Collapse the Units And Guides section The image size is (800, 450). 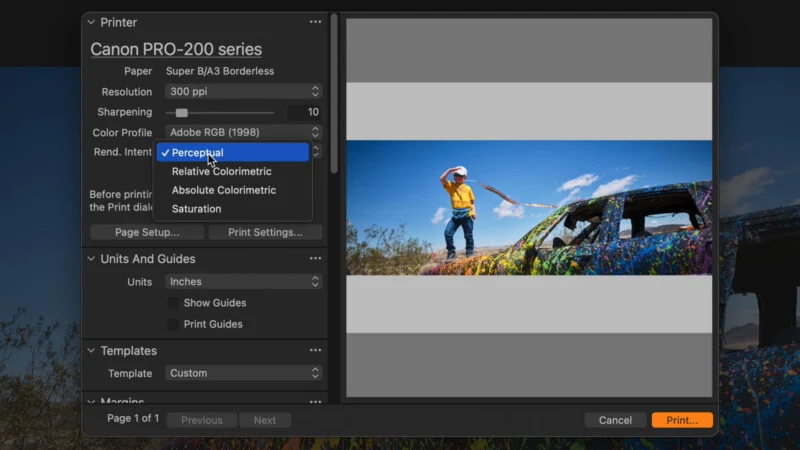click(91, 259)
